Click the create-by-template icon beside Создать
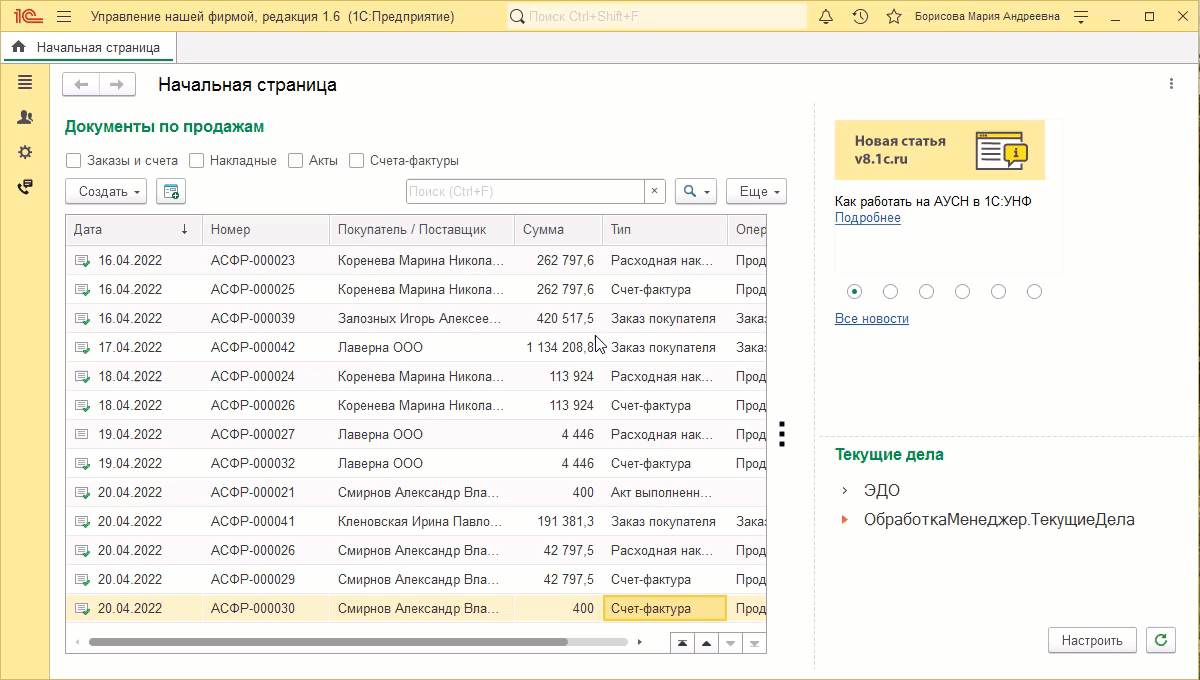This screenshot has height=680, width=1200. tap(171, 191)
